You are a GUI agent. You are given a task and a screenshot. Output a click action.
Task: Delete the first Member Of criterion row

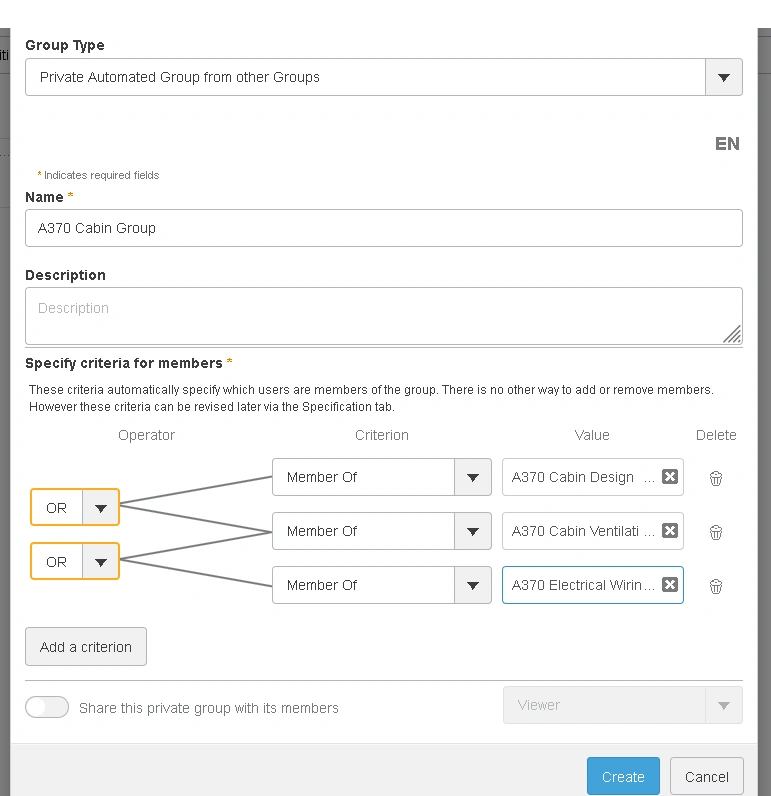click(716, 478)
